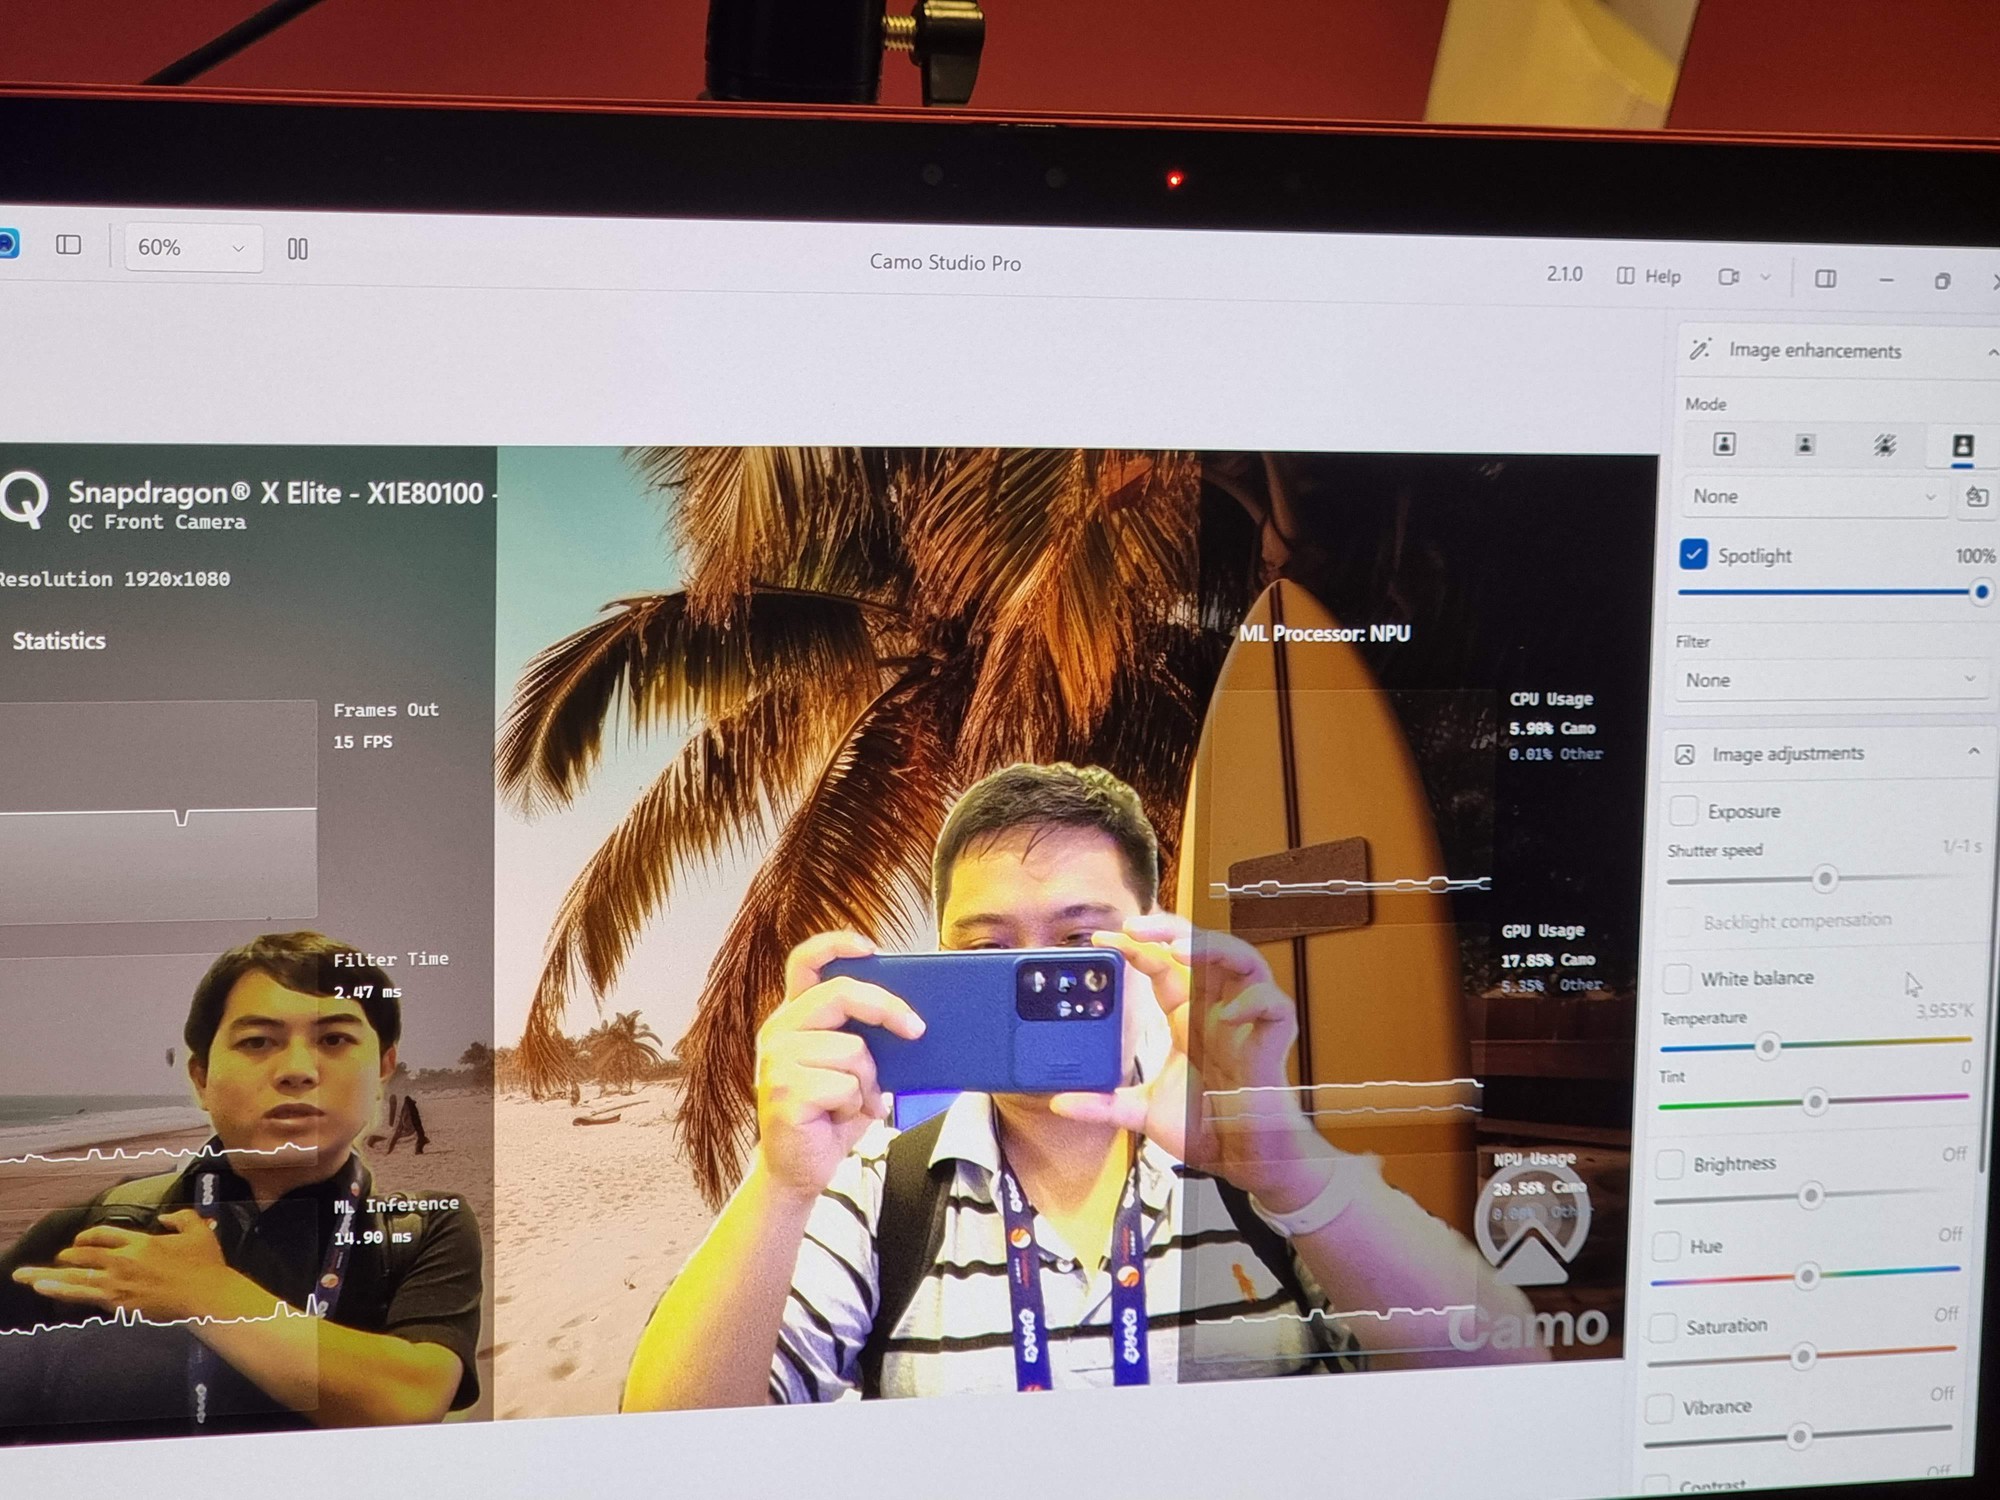Click the ML Processor: NPU text
2000x1500 pixels.
(1324, 634)
